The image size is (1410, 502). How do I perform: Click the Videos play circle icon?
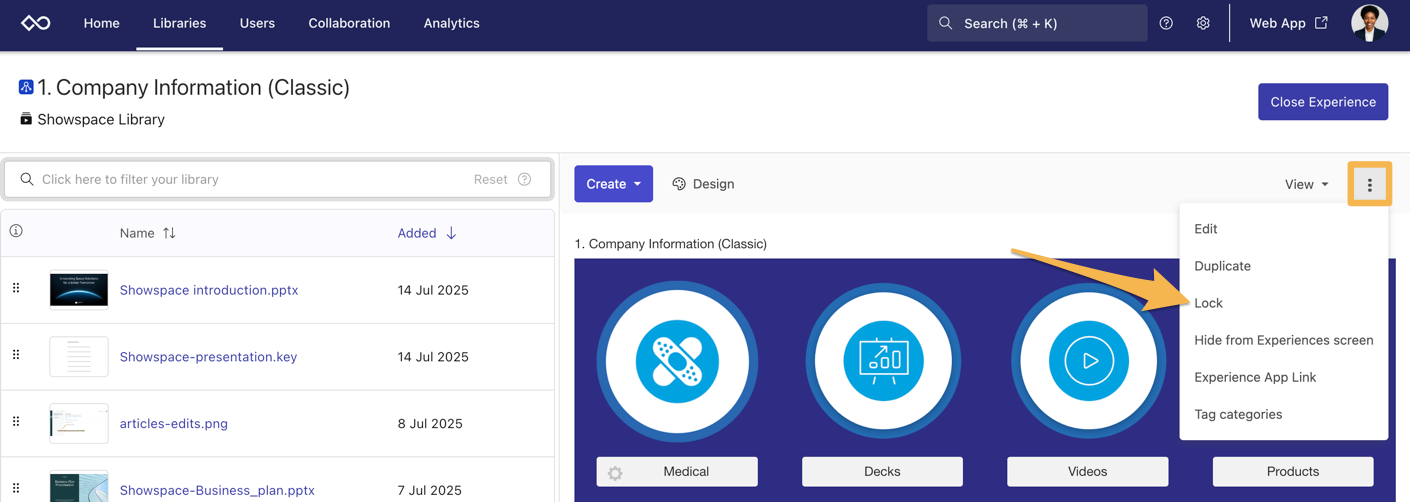(x=1088, y=361)
